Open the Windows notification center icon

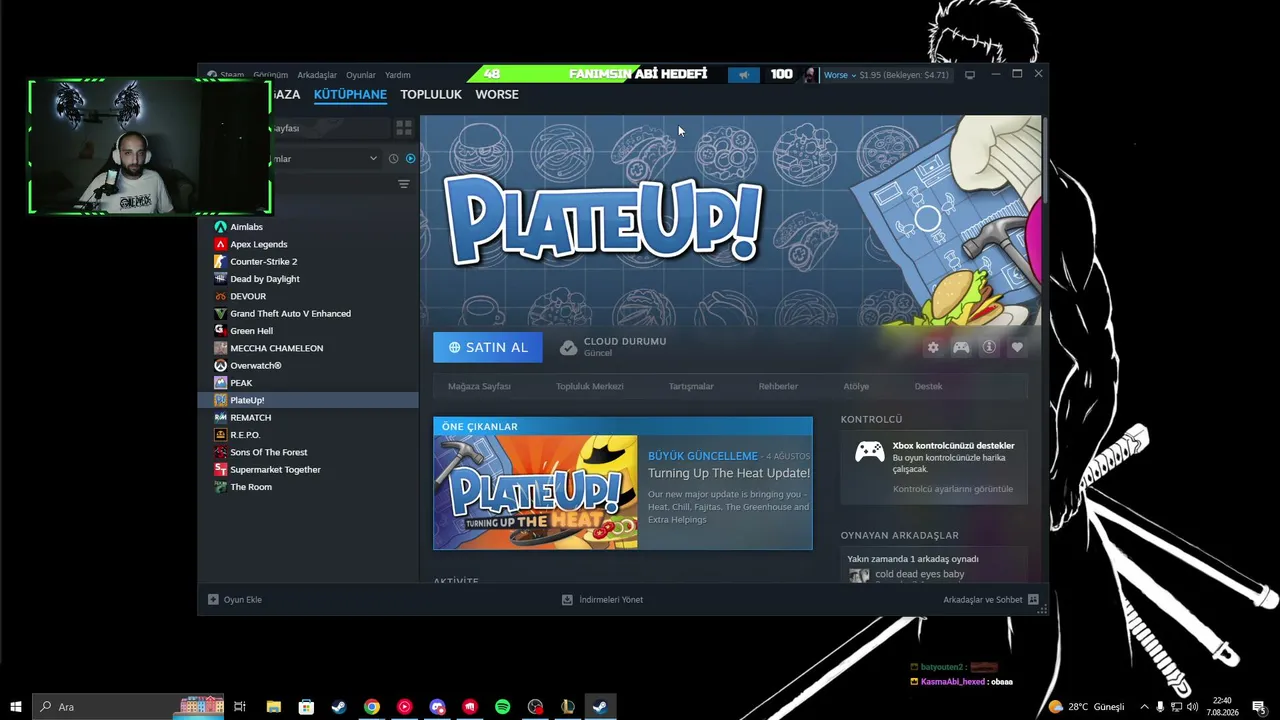(1259, 707)
